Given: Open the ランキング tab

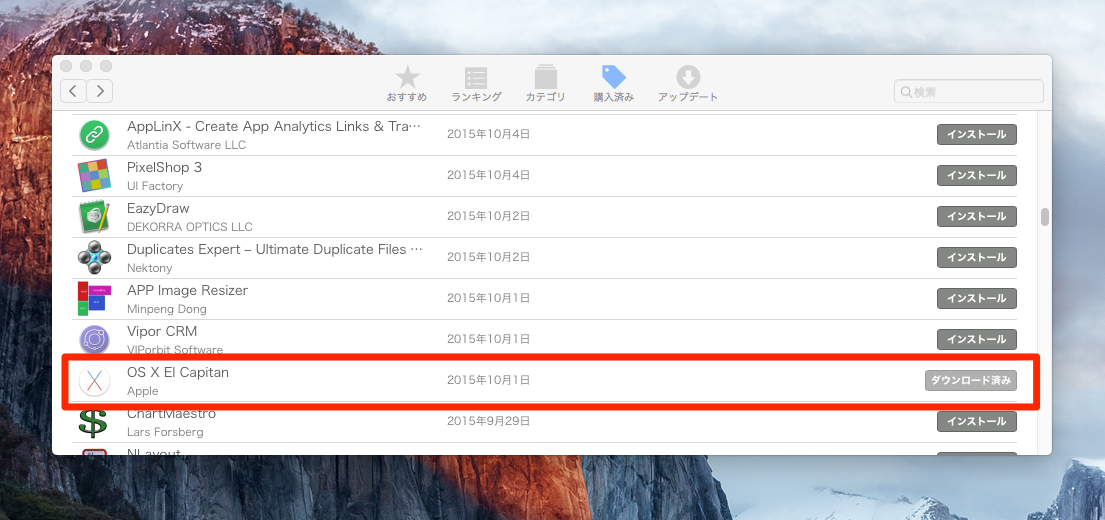Looking at the screenshot, I should (476, 84).
